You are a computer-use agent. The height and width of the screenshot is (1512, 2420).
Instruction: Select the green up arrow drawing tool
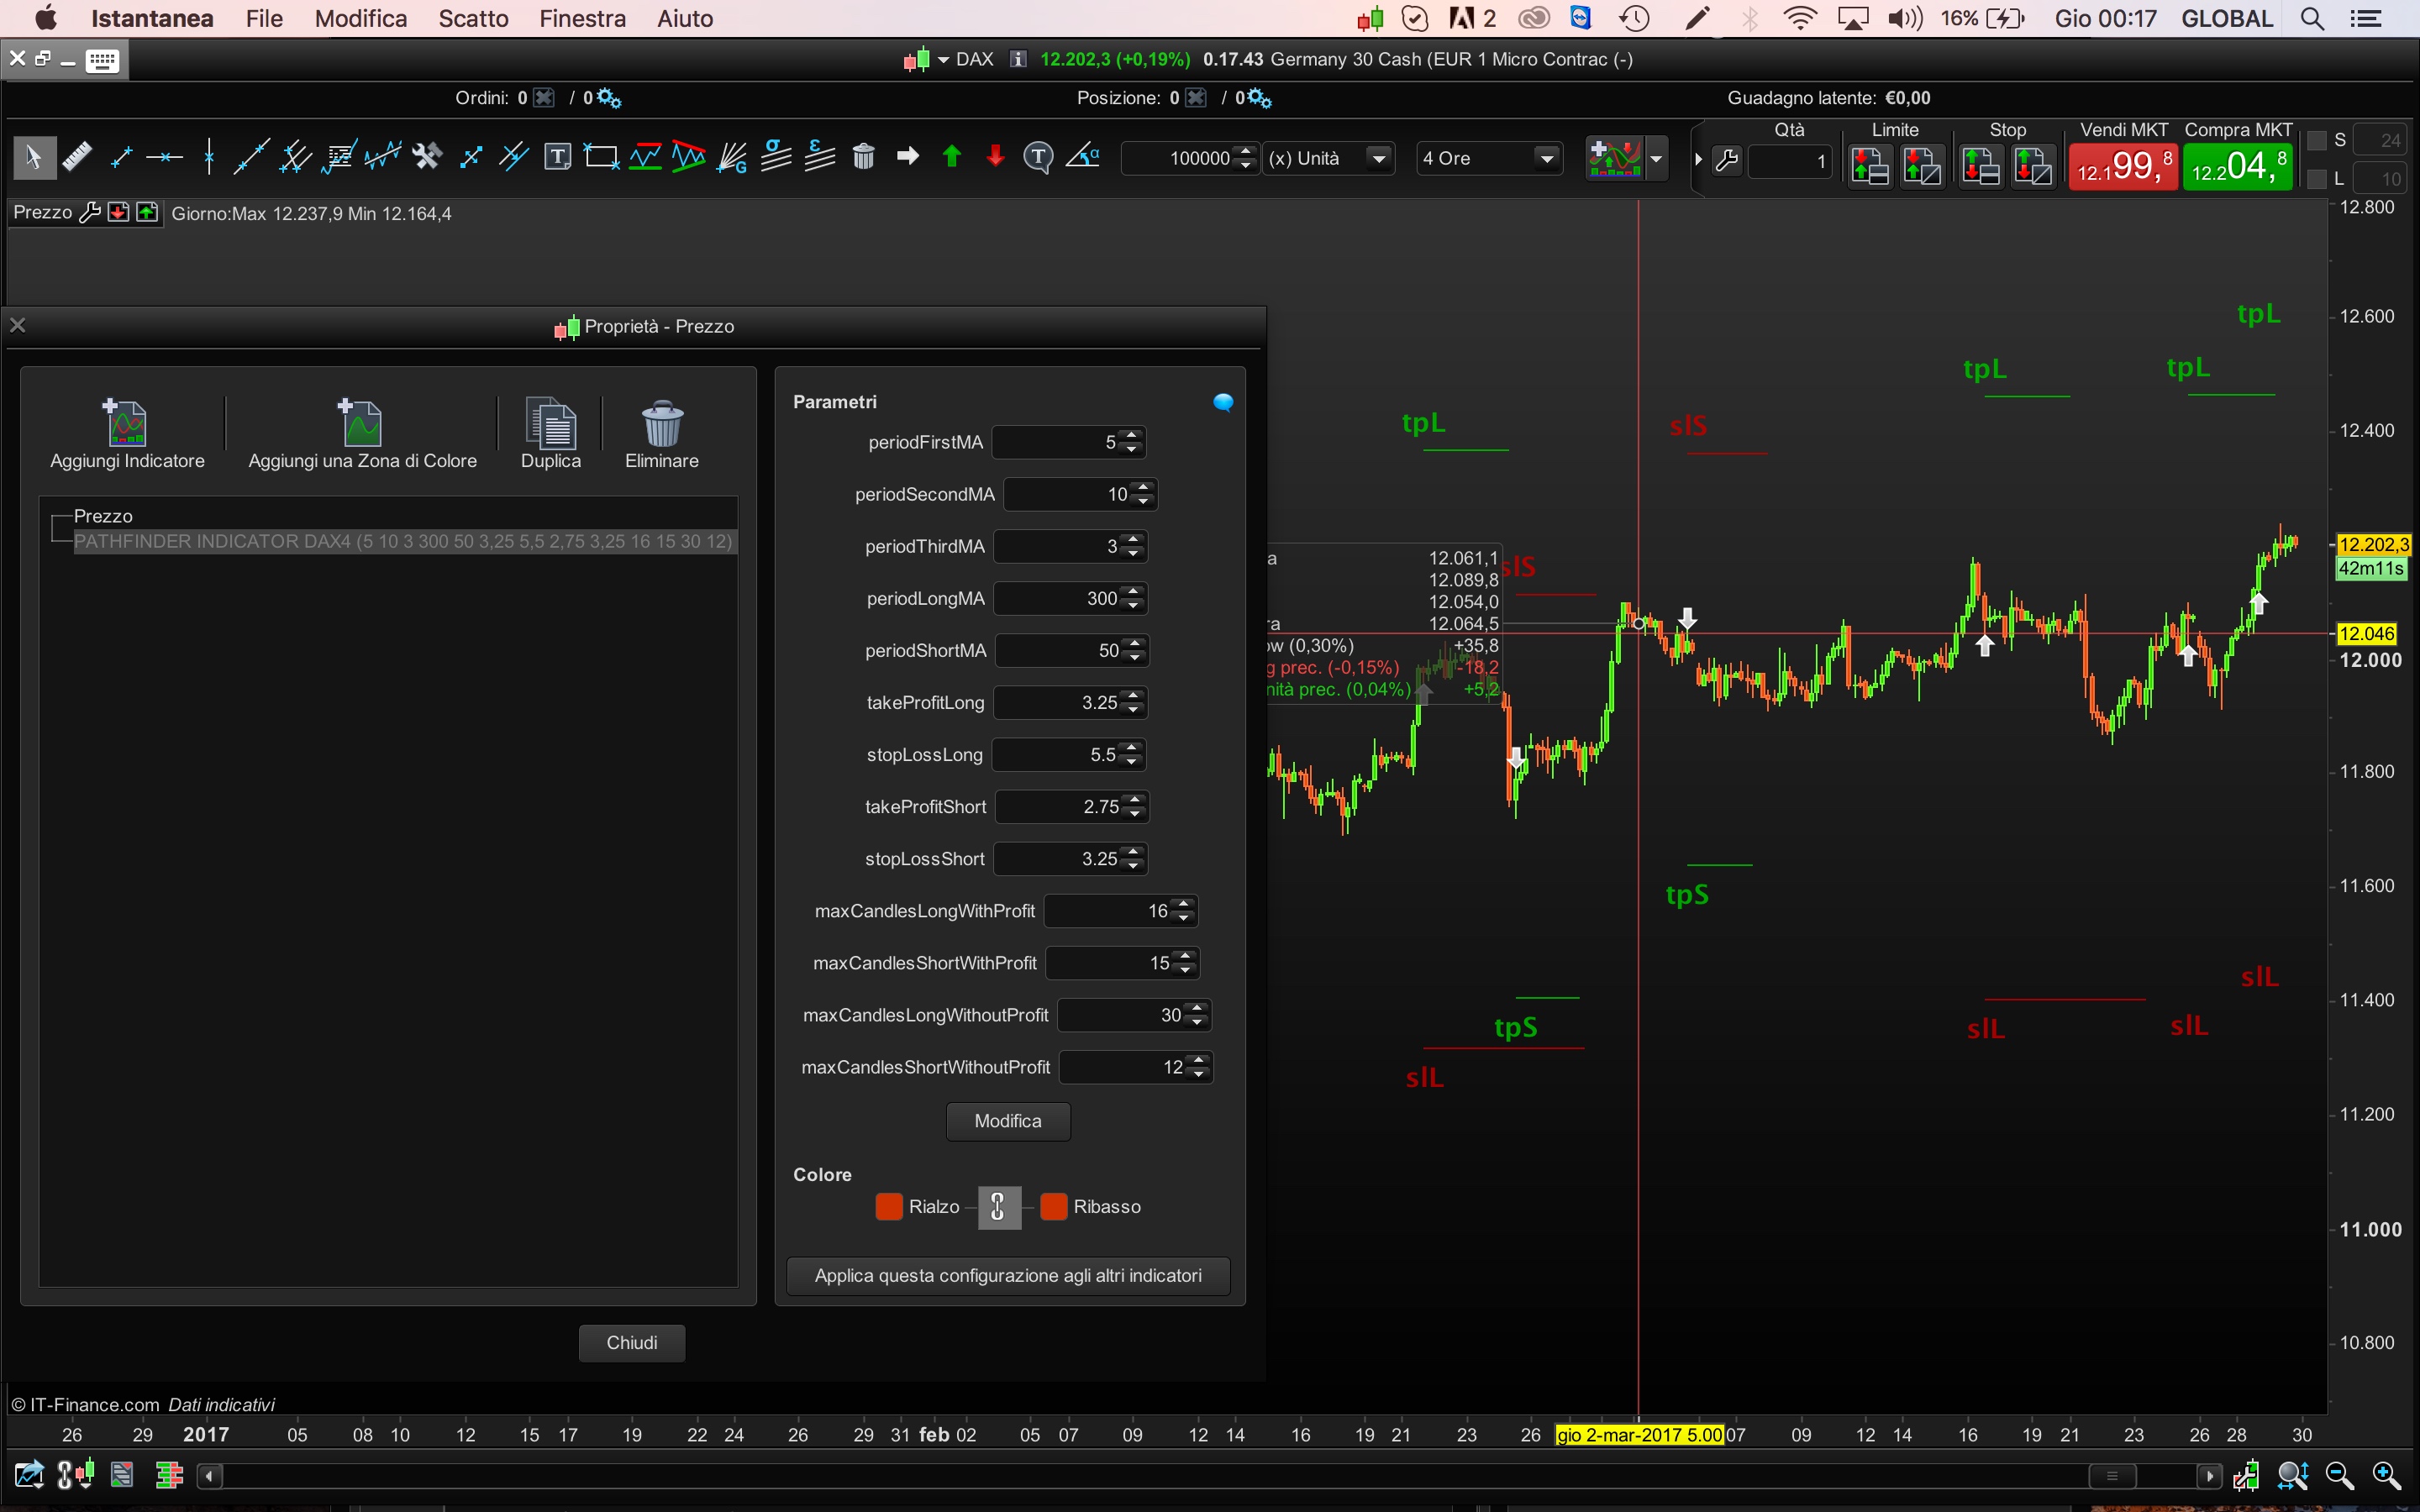[951, 157]
